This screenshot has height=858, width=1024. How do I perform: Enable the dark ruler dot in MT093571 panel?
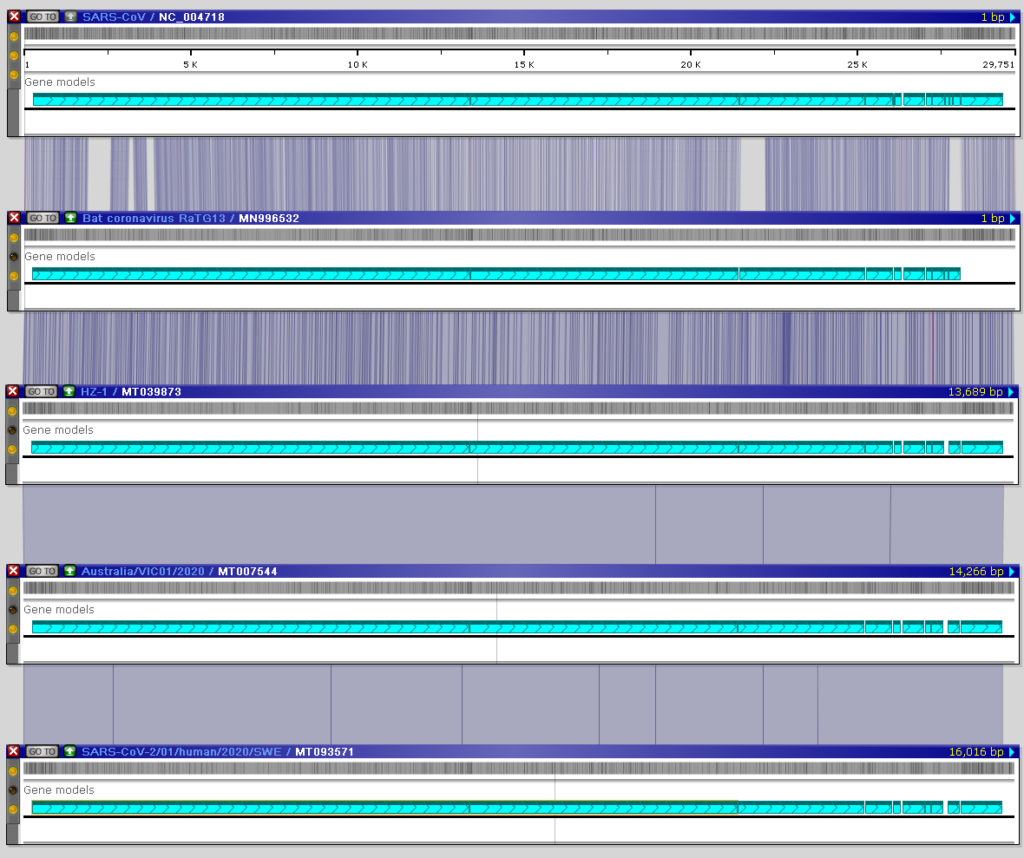13,790
